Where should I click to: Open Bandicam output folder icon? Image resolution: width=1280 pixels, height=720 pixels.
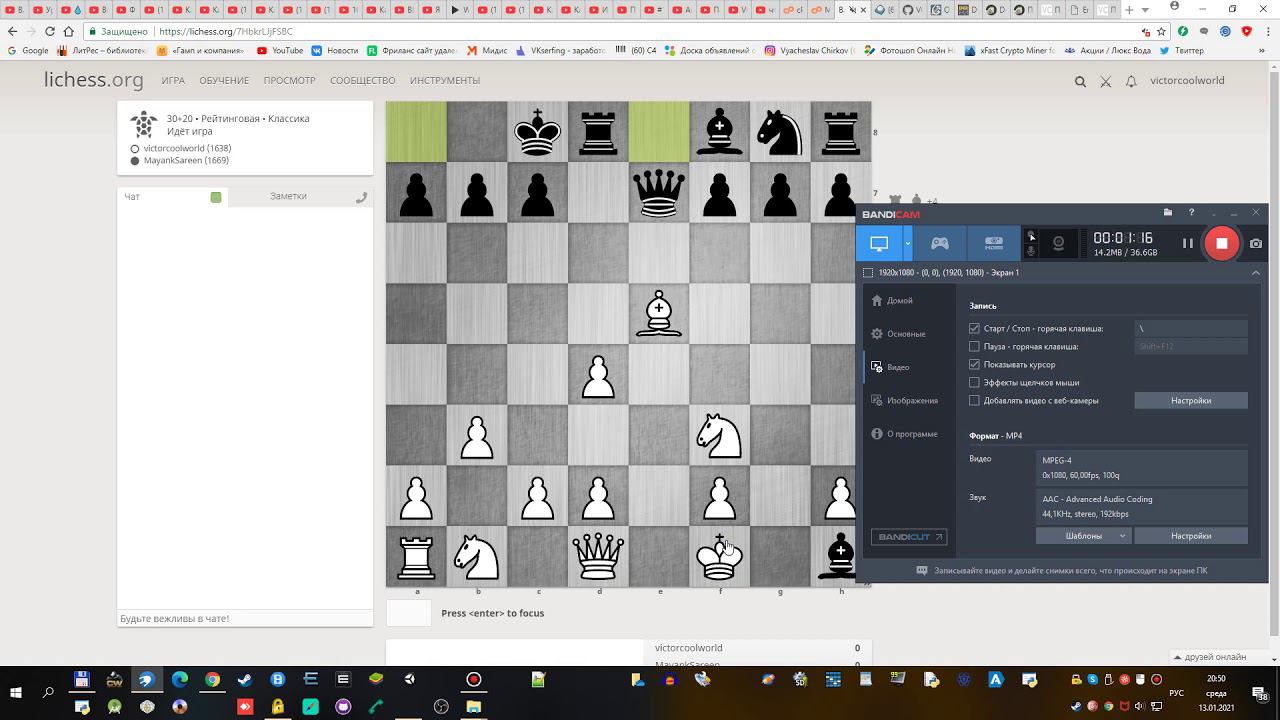1167,213
